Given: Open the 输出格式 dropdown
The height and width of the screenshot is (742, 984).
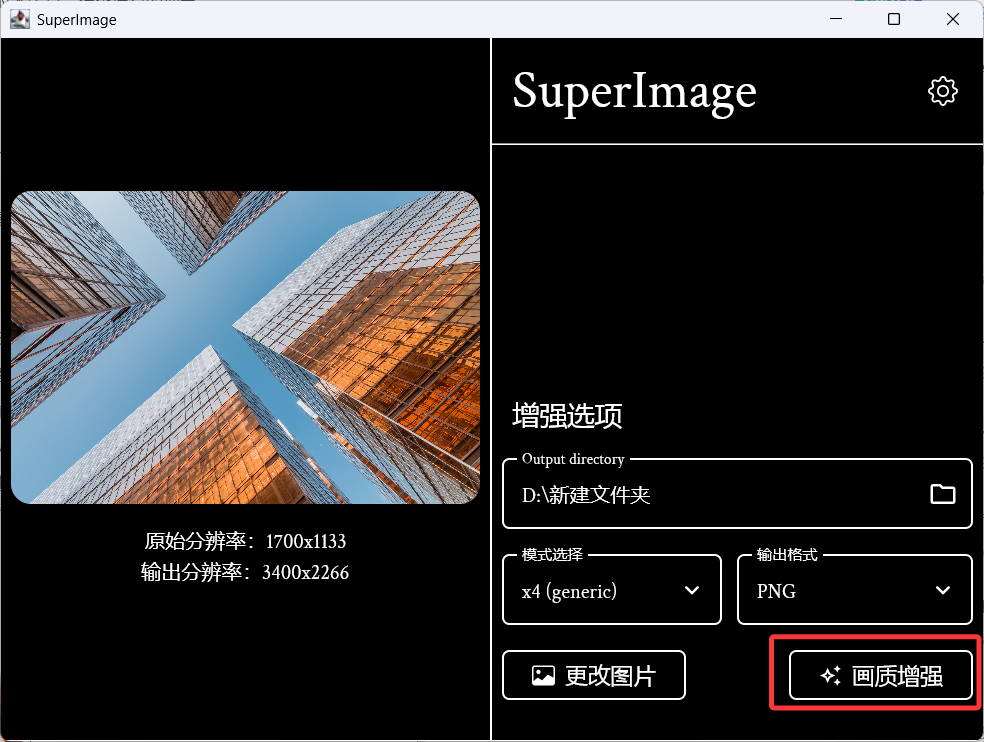Looking at the screenshot, I should [x=854, y=590].
